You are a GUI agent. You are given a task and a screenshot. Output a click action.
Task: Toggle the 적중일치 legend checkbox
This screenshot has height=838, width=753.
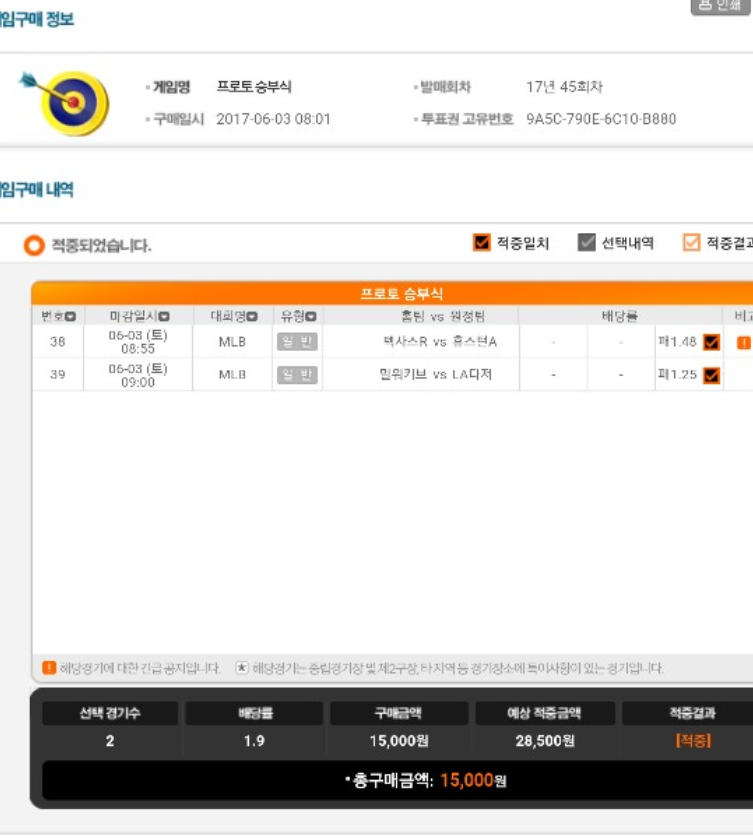click(x=482, y=243)
